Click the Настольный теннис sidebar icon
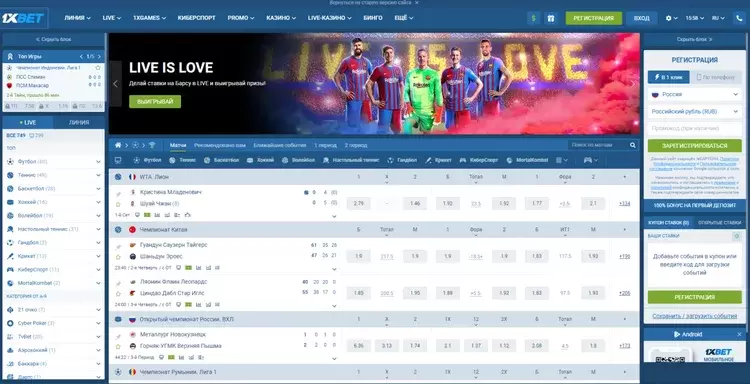This screenshot has width=750, height=384. (10, 229)
